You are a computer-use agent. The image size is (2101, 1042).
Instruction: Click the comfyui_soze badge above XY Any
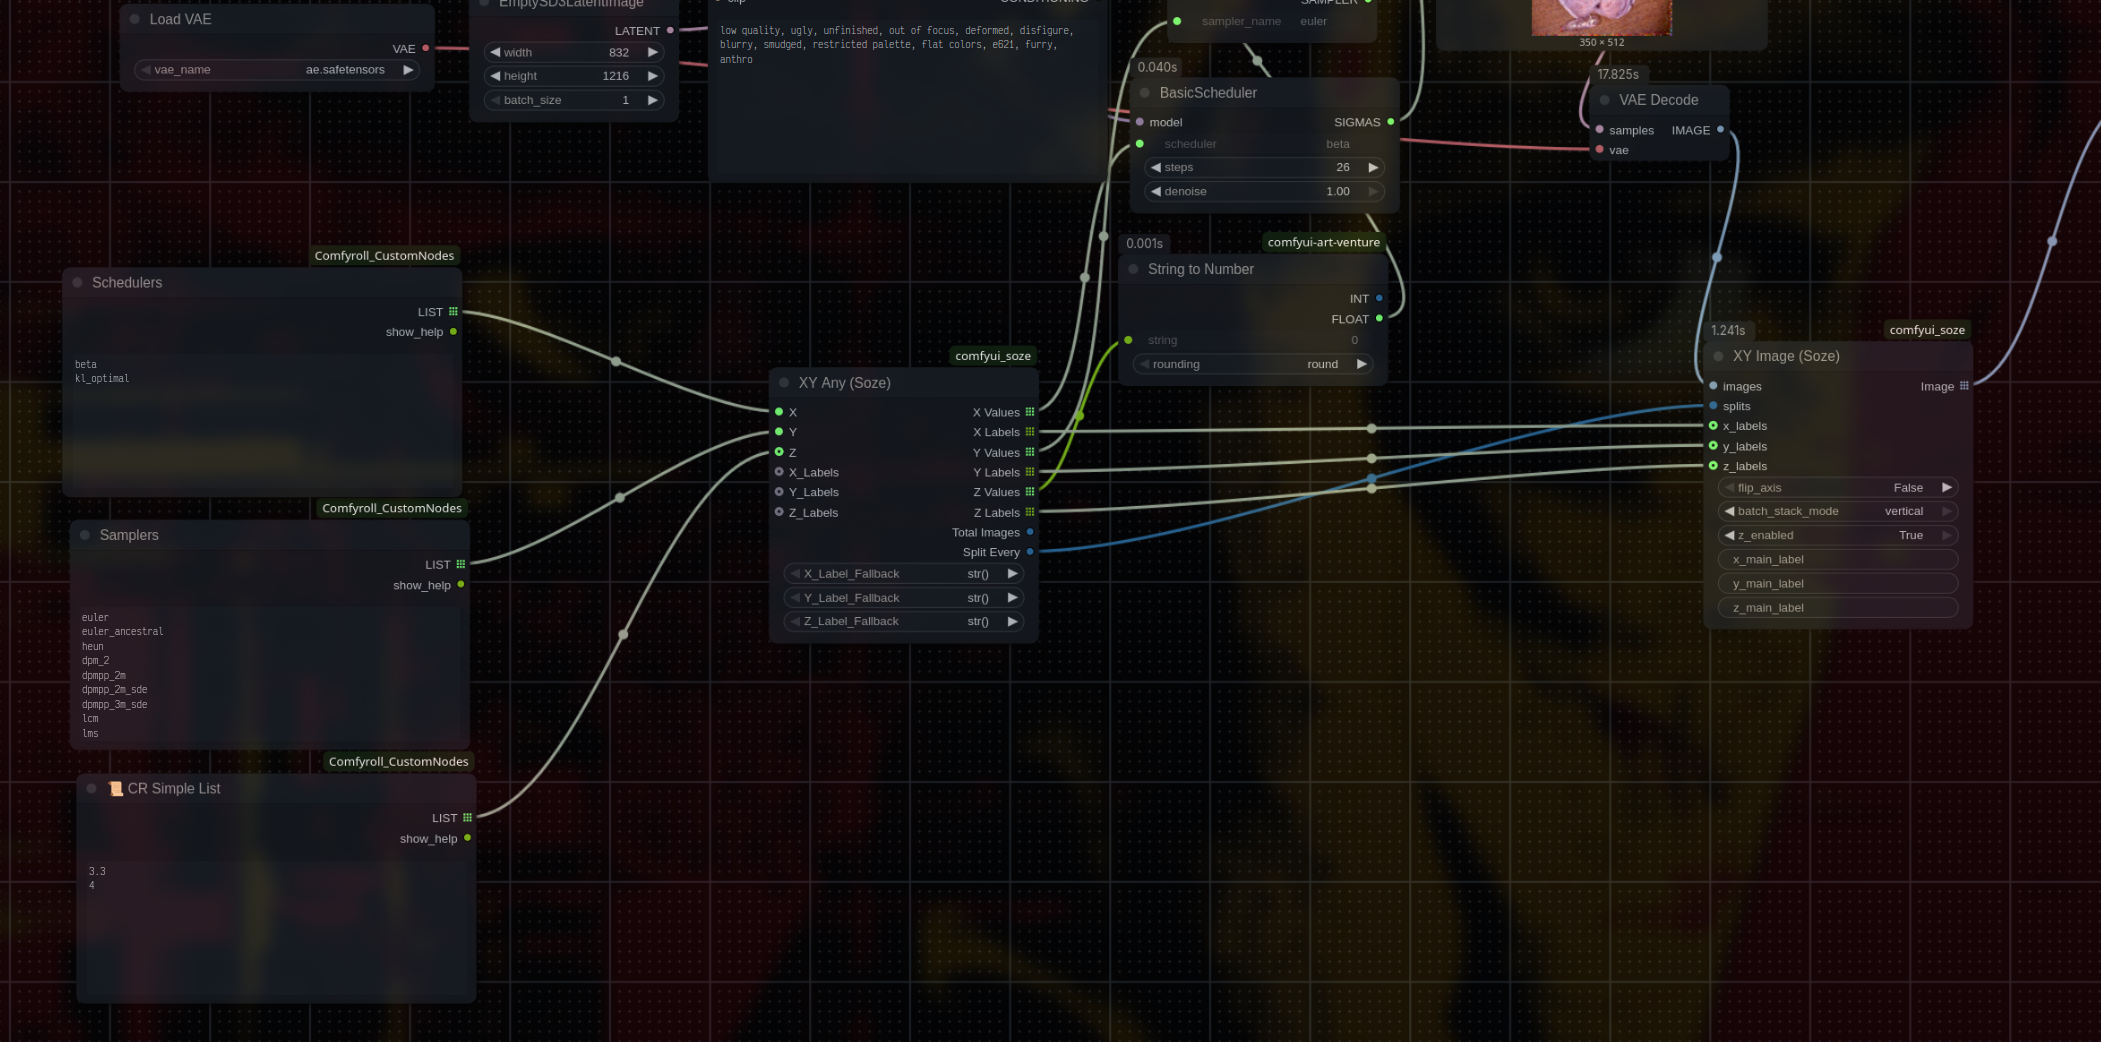993,356
